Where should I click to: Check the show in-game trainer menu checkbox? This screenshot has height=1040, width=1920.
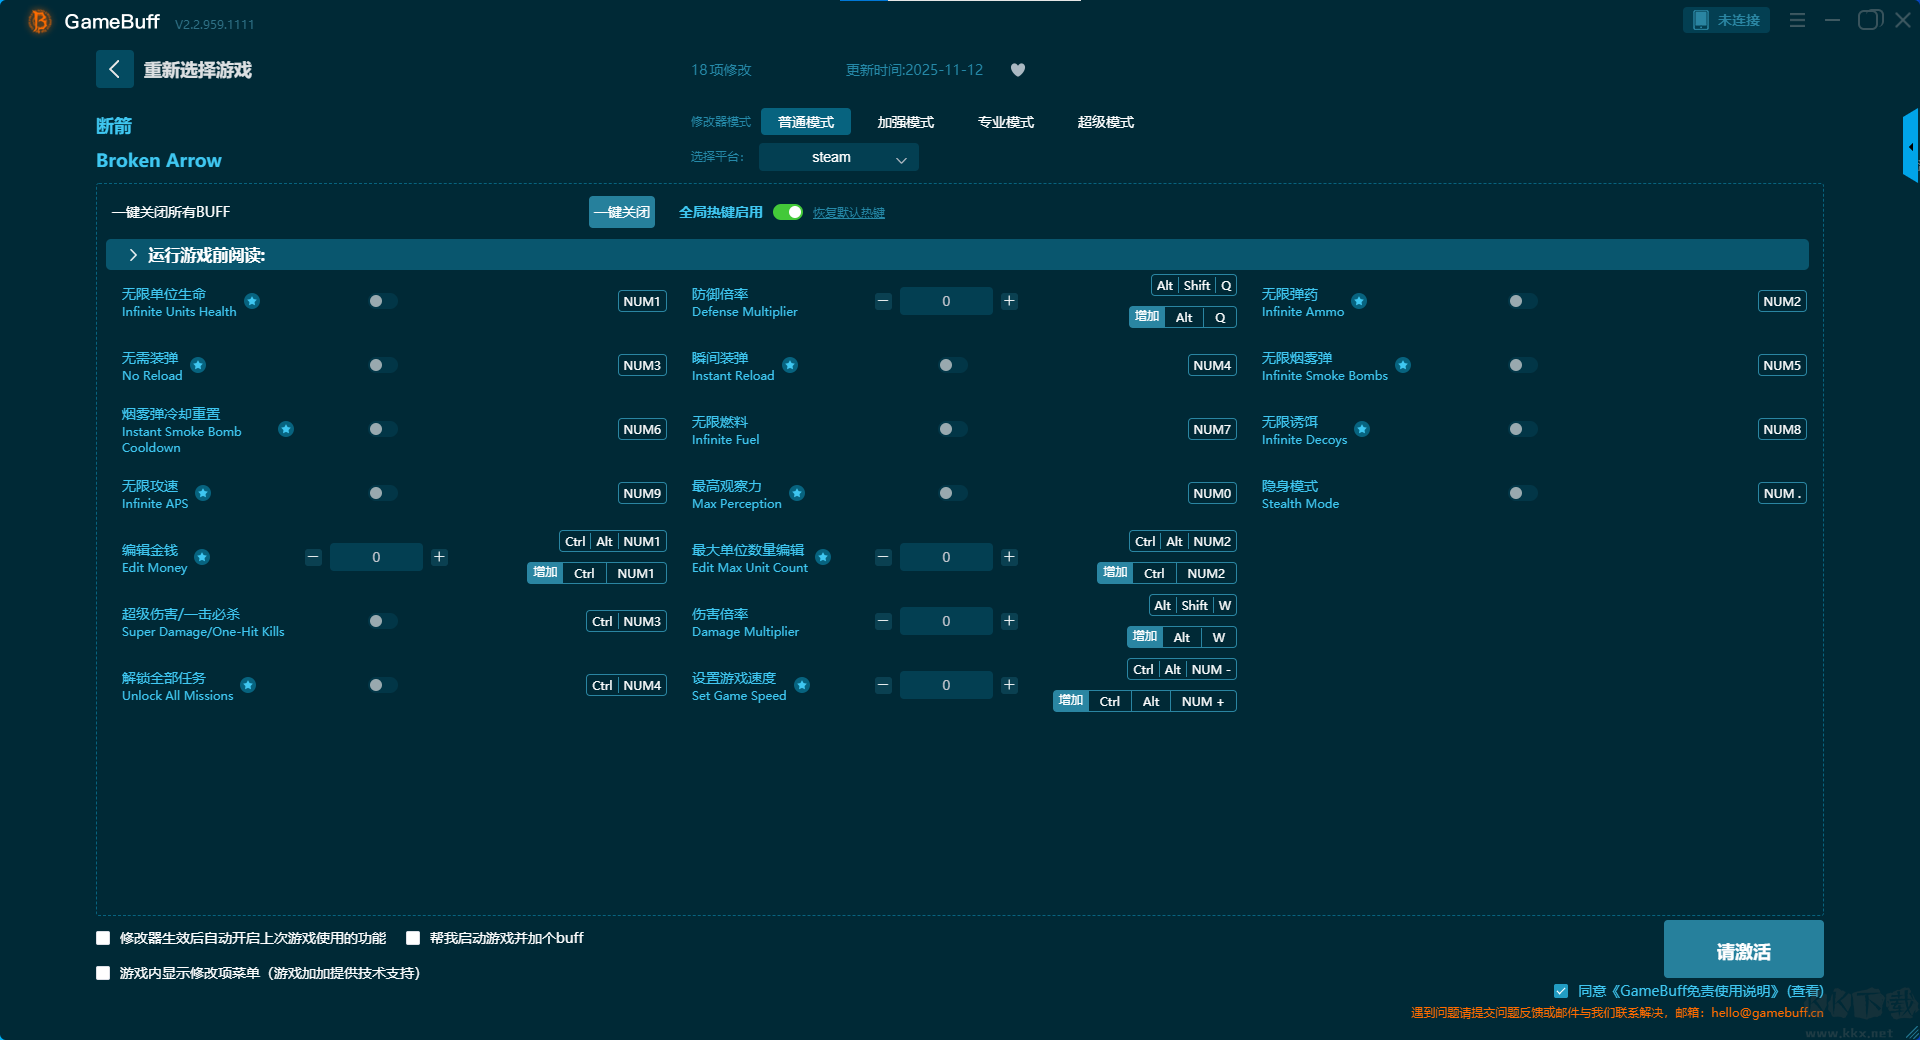point(103,973)
